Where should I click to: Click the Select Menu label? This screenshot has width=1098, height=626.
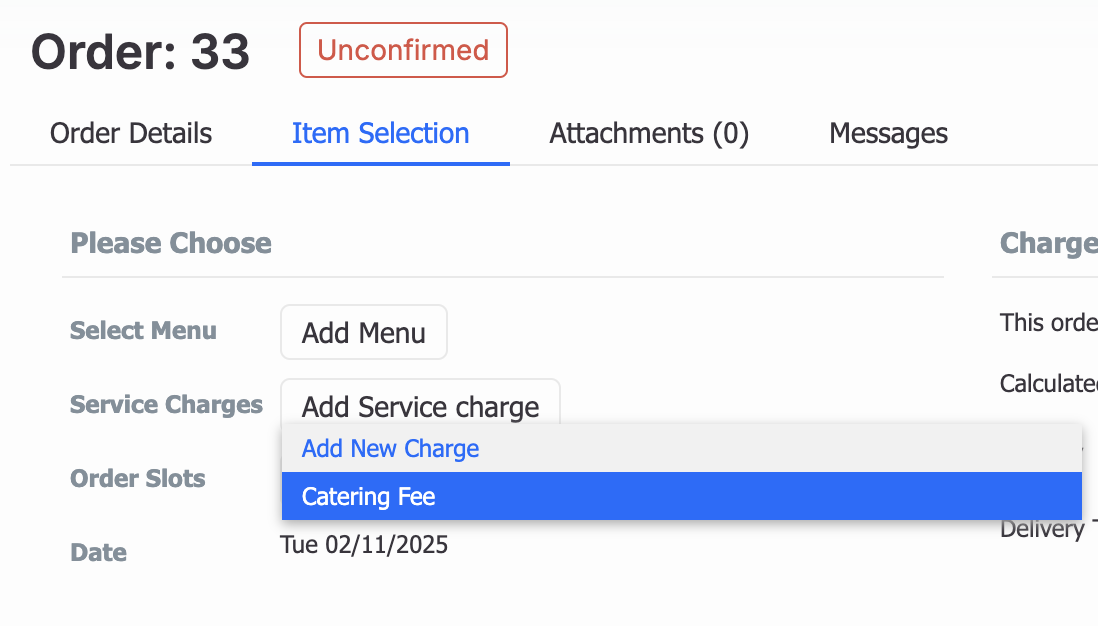point(143,330)
